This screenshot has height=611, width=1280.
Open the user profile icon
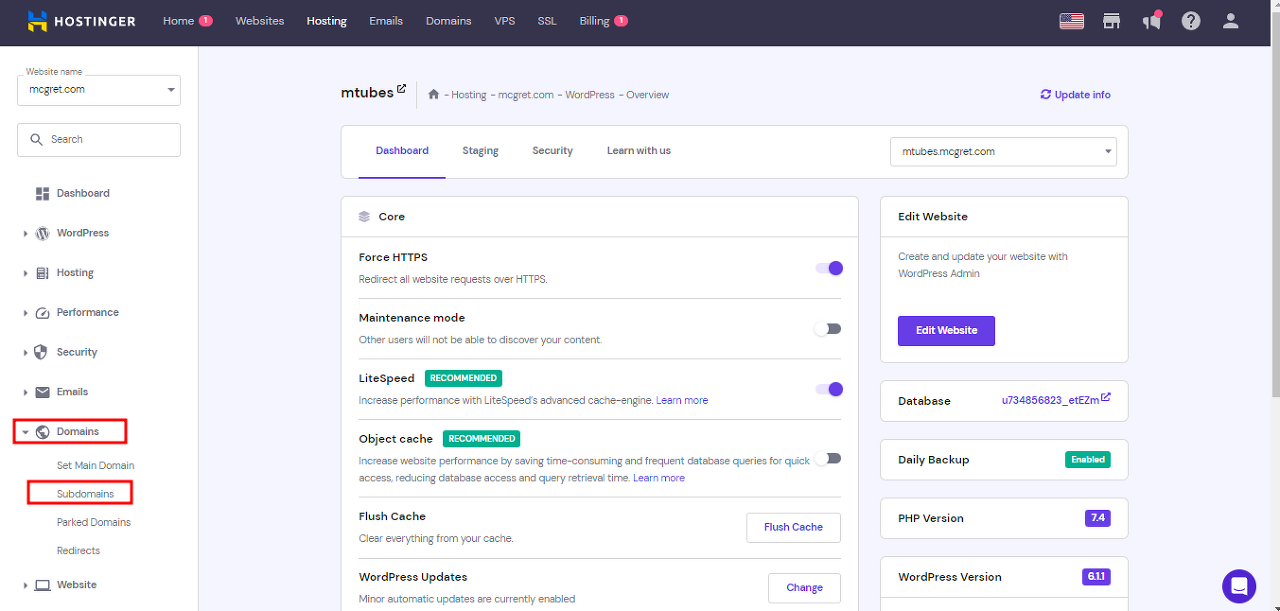pyautogui.click(x=1231, y=21)
